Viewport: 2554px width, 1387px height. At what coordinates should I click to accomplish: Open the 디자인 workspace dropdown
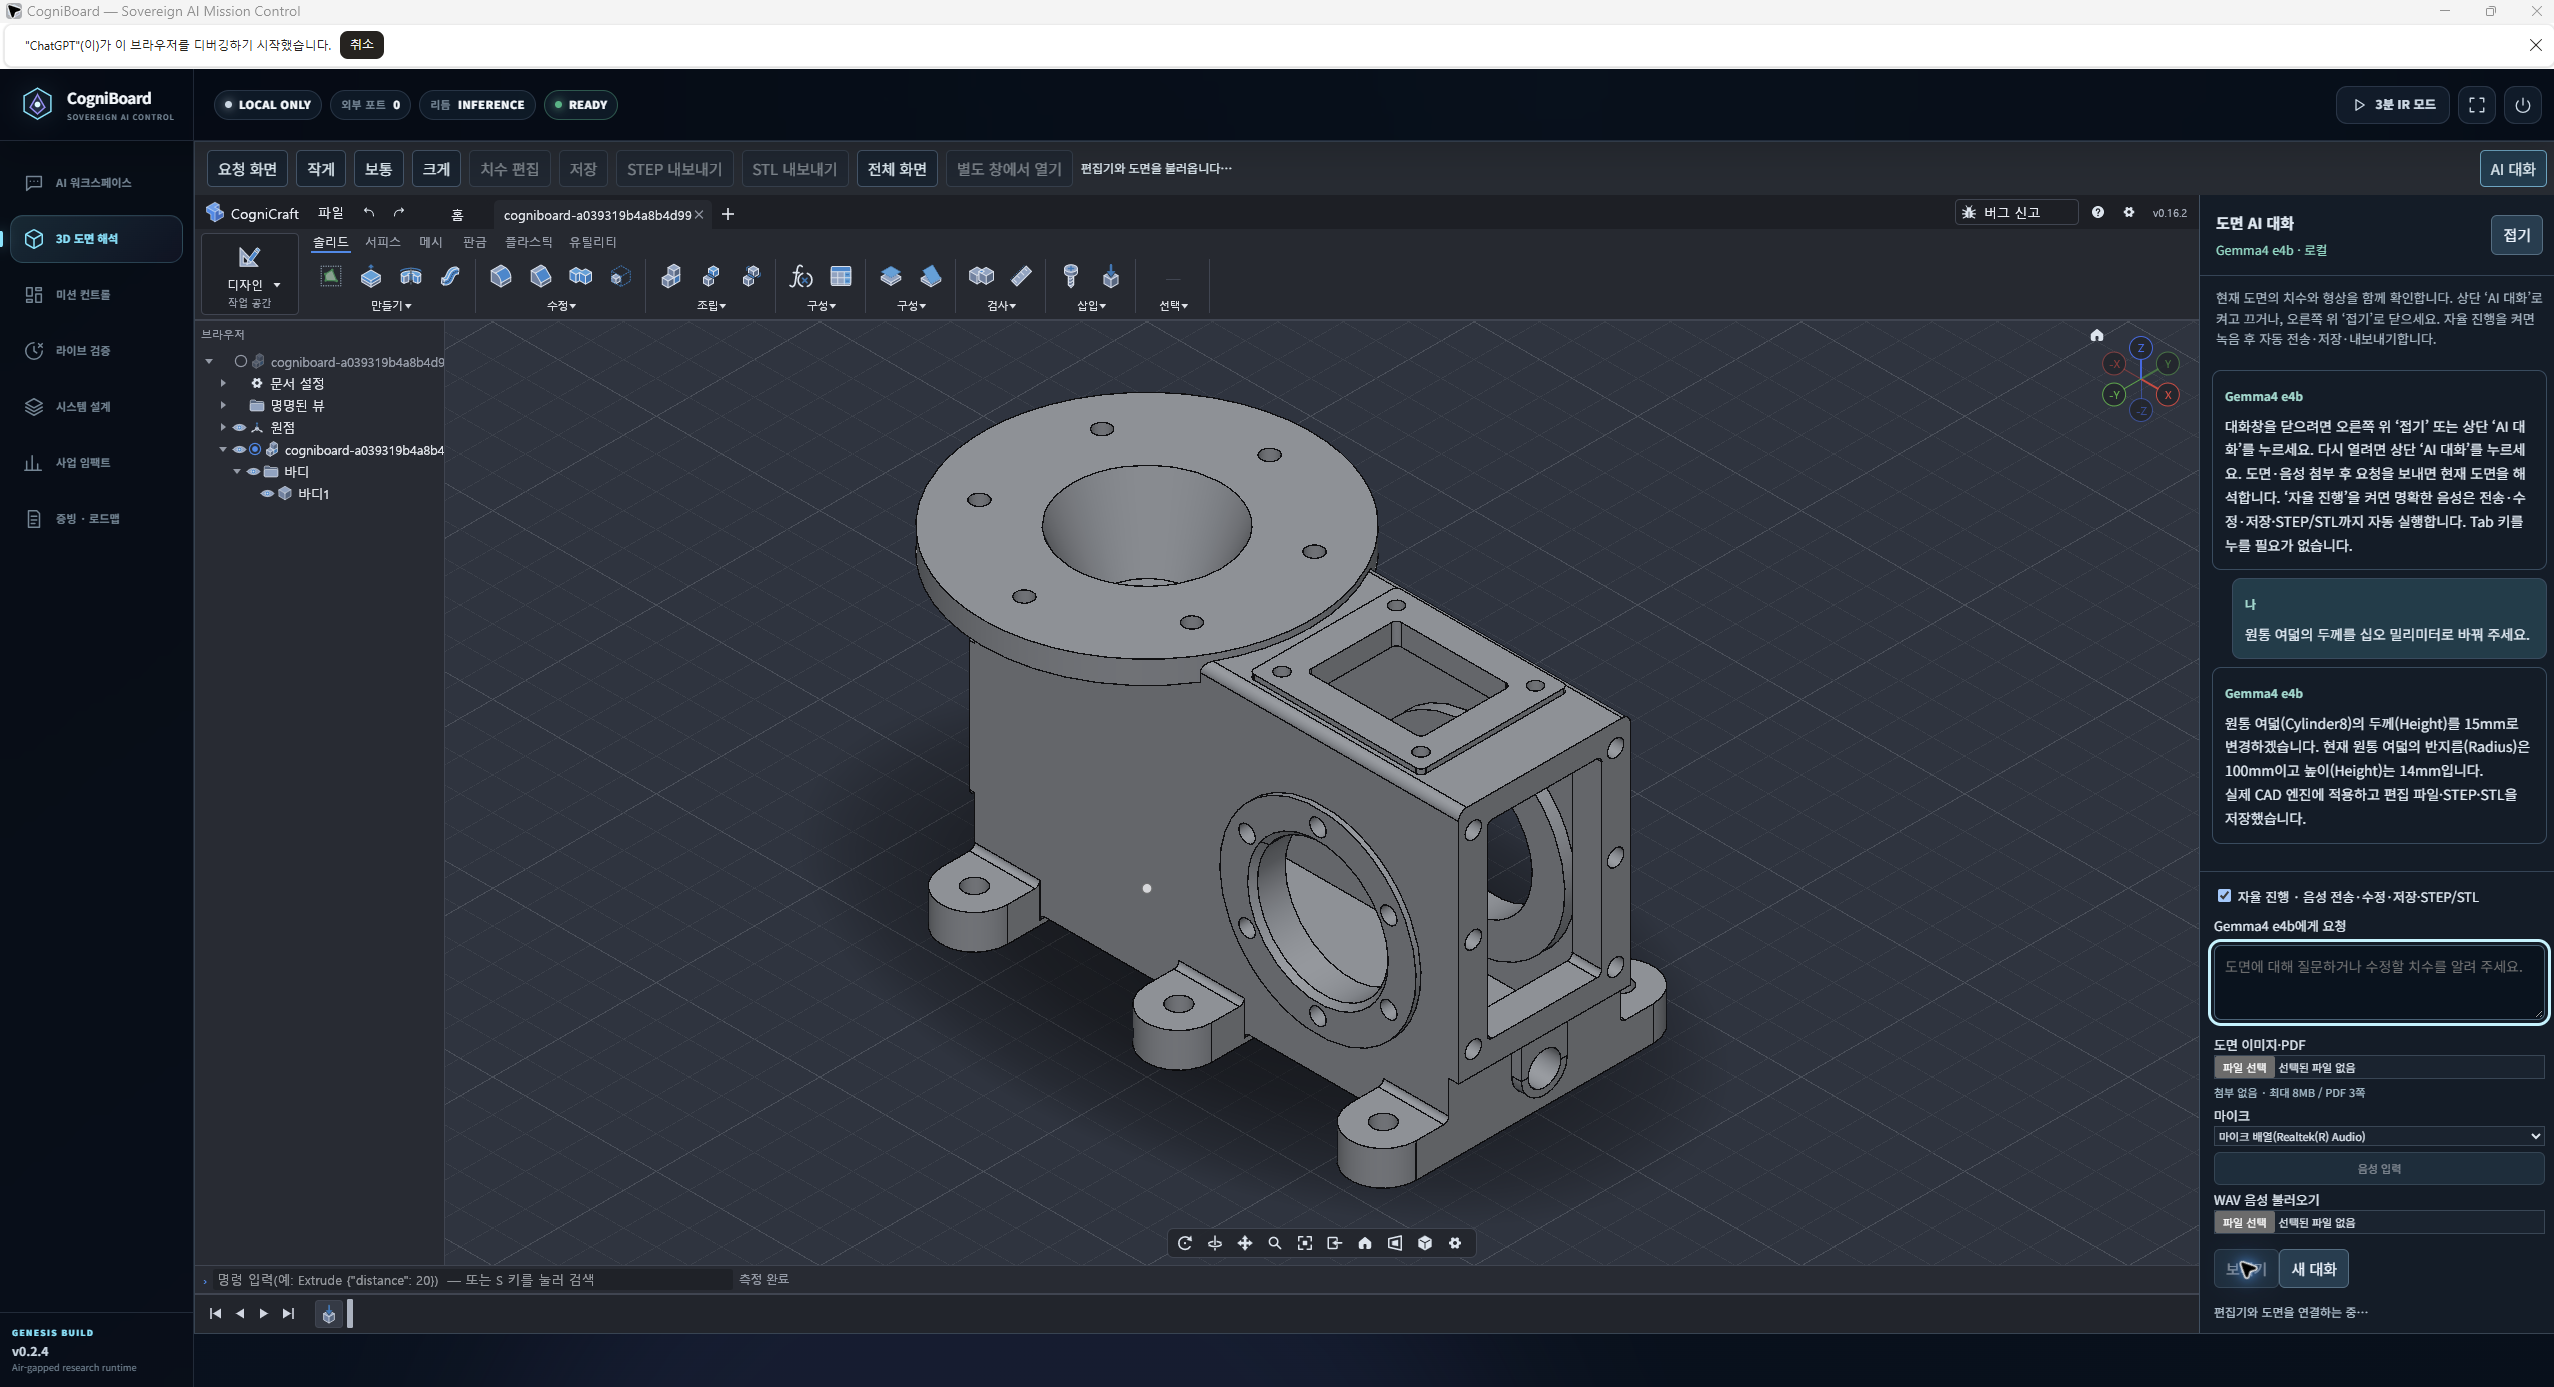(250, 274)
